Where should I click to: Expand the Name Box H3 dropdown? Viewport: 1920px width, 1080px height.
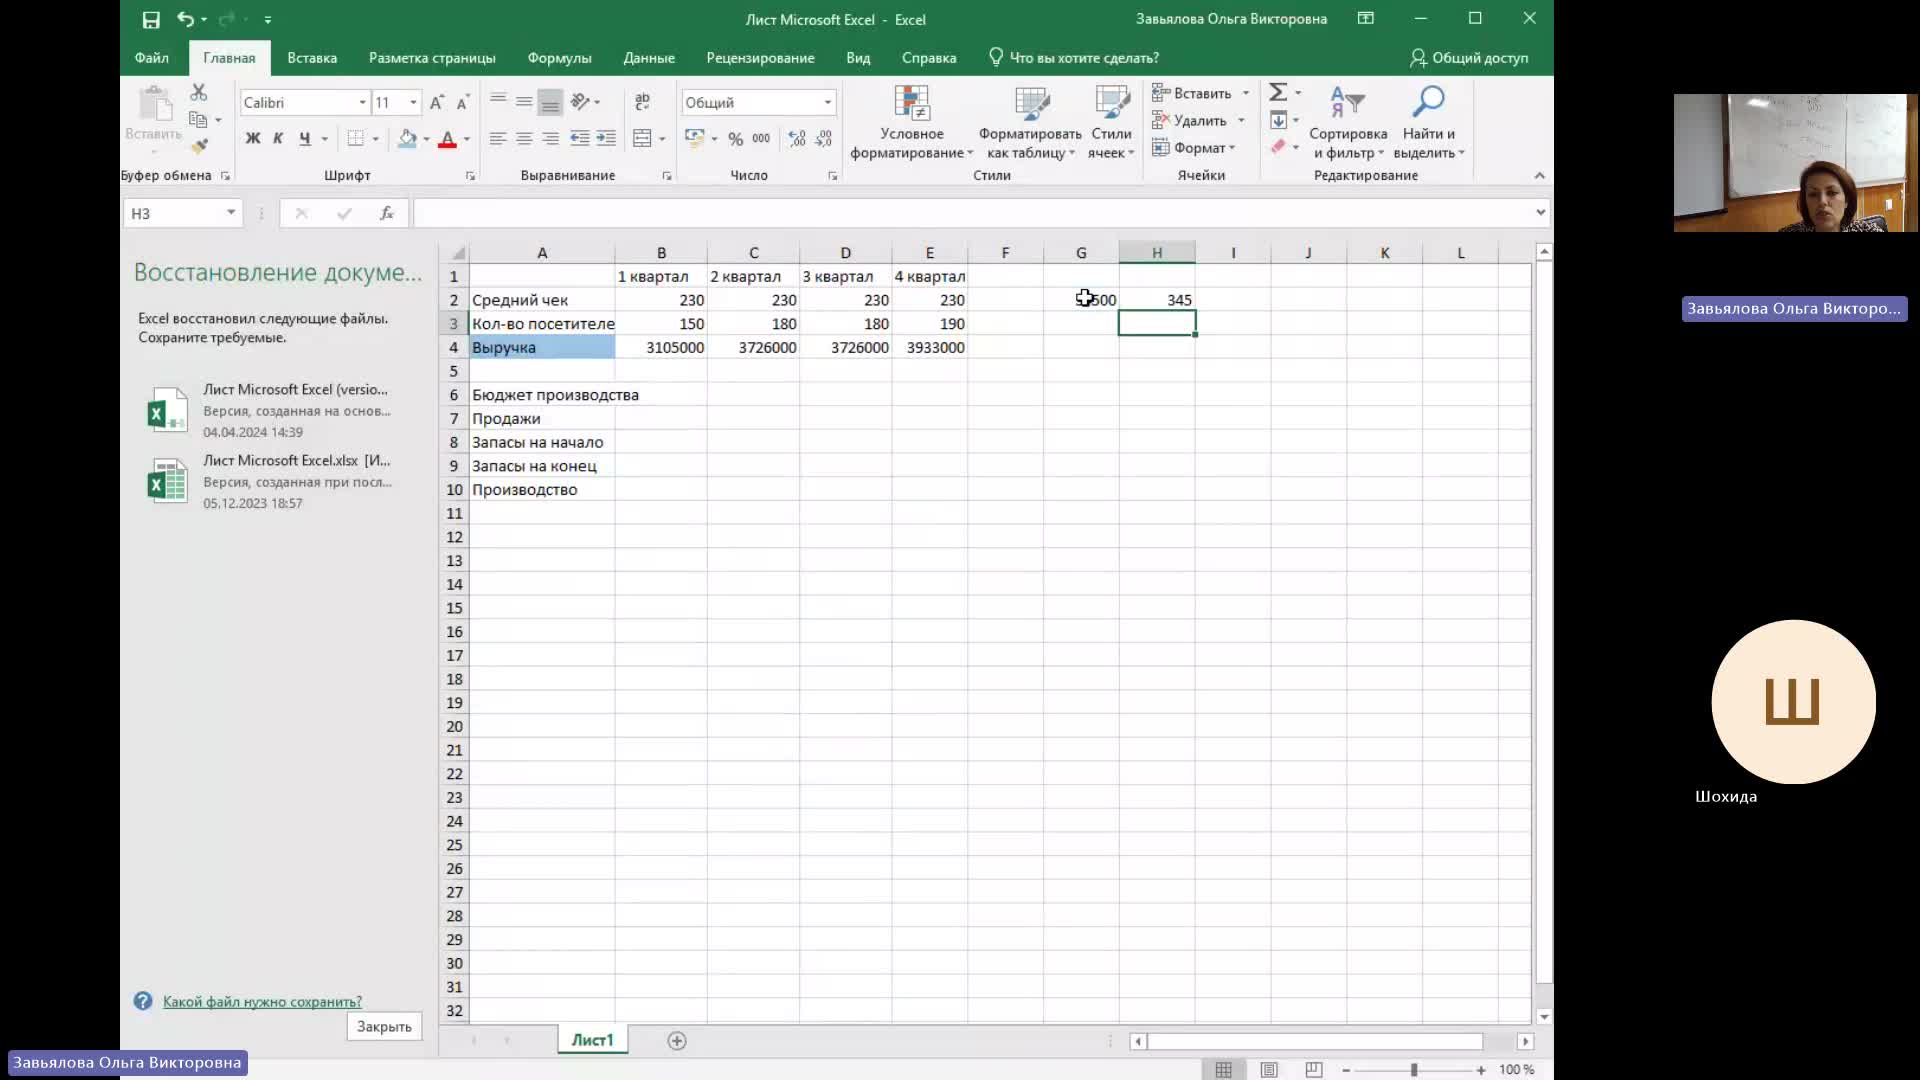pos(231,213)
